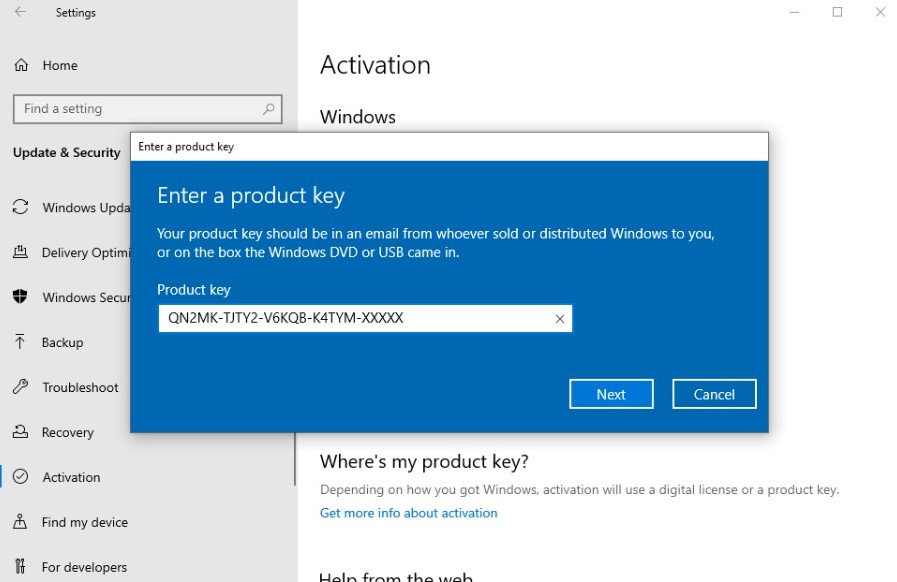
Task: Click the Find my device icon
Action: click(x=20, y=521)
